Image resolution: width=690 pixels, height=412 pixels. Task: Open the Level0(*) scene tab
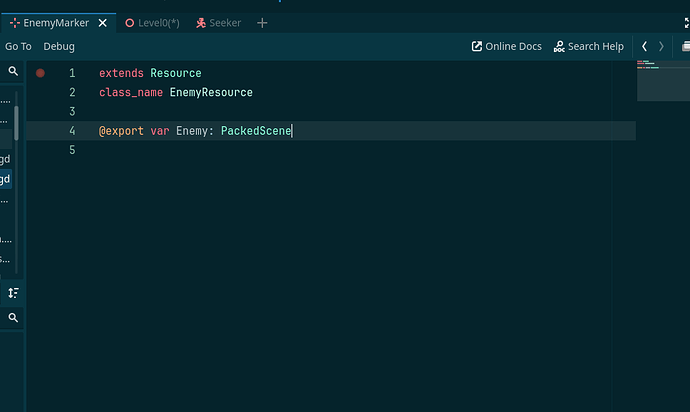[x=152, y=23]
